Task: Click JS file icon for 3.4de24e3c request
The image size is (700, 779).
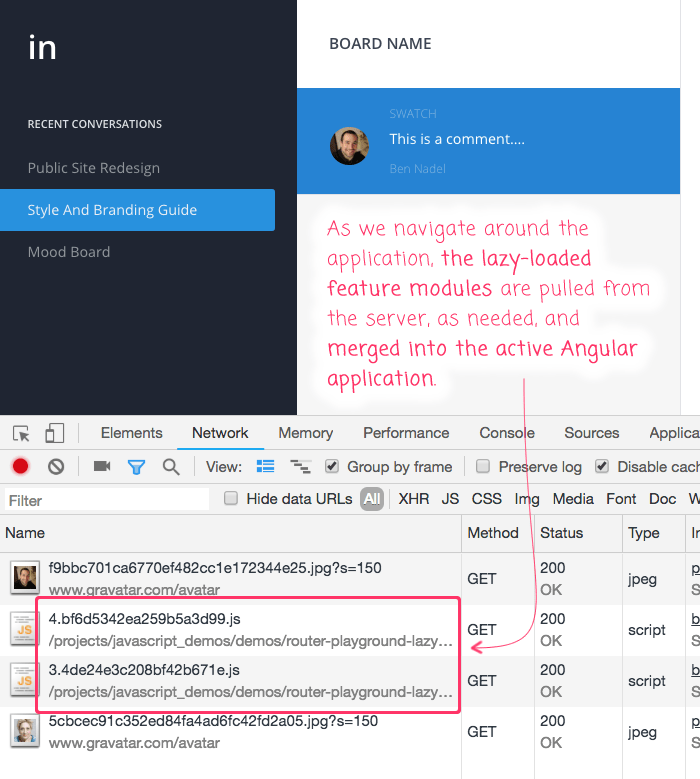Action: pos(25,680)
